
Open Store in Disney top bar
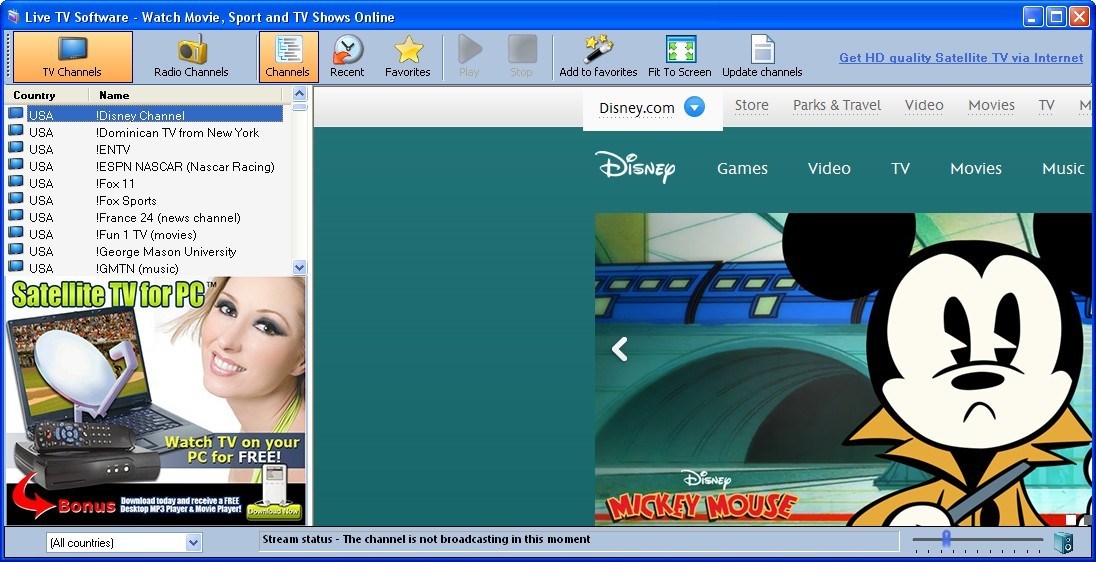pyautogui.click(x=751, y=106)
